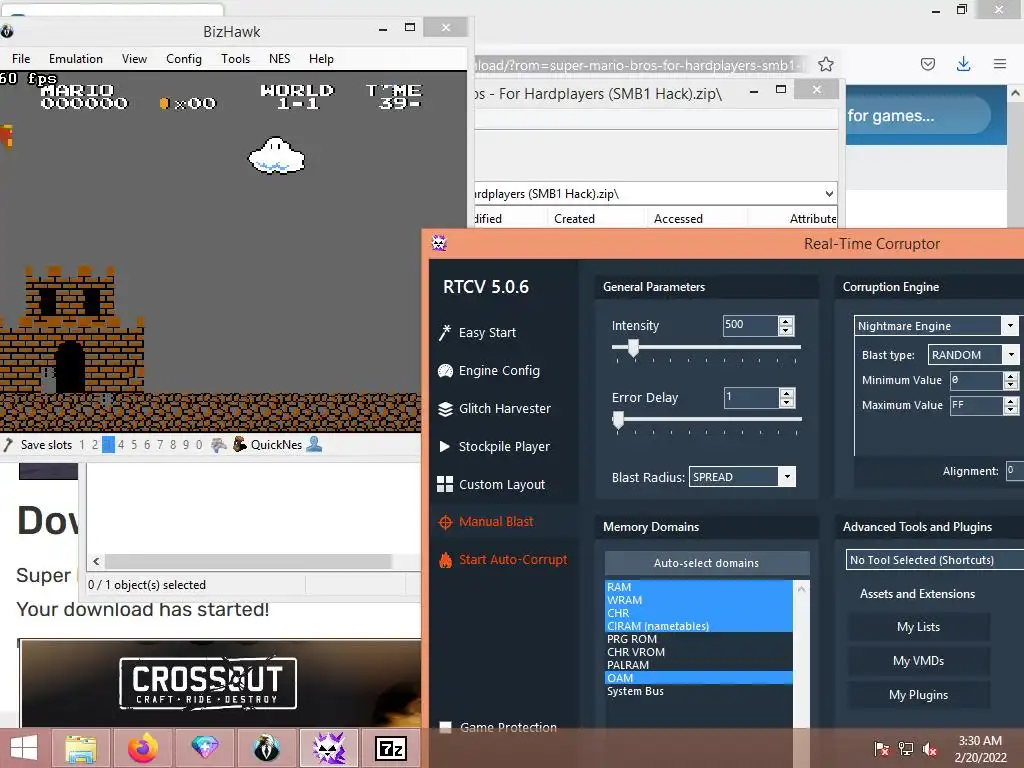1024x768 pixels.
Task: Open My VMDs button
Action: (x=918, y=661)
